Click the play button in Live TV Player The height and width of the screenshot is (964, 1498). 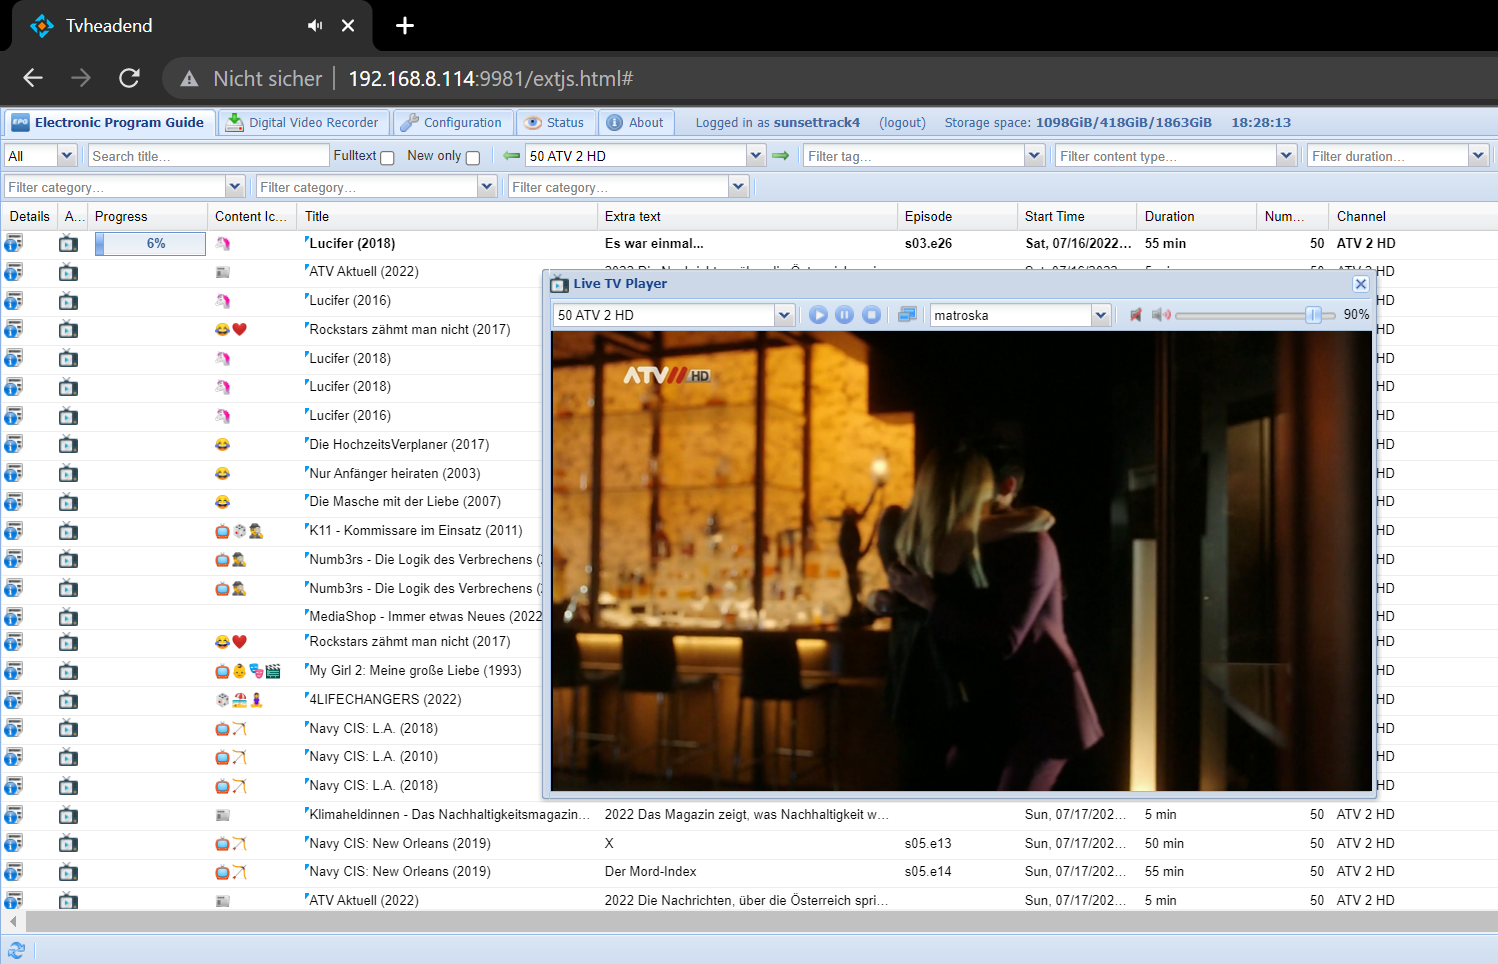pos(818,315)
